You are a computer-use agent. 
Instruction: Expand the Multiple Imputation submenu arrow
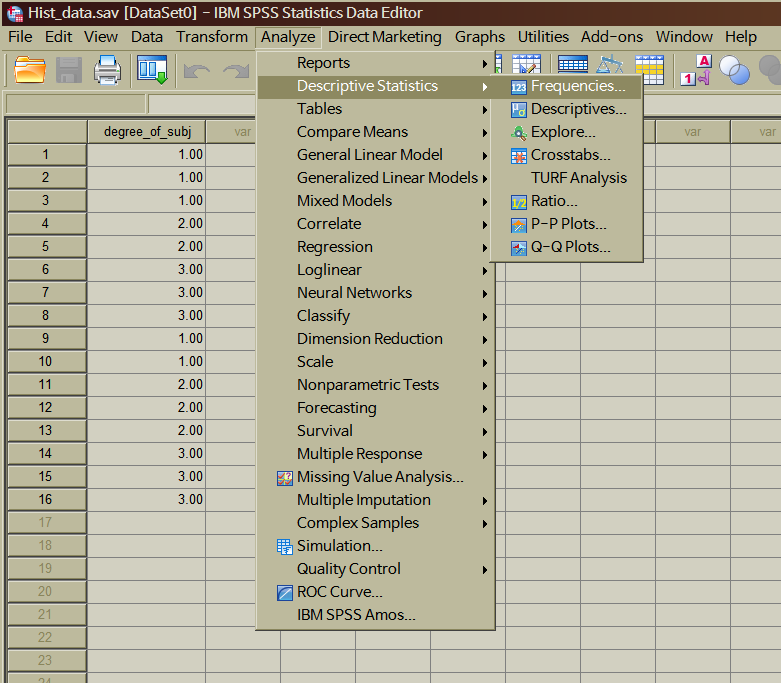click(485, 501)
